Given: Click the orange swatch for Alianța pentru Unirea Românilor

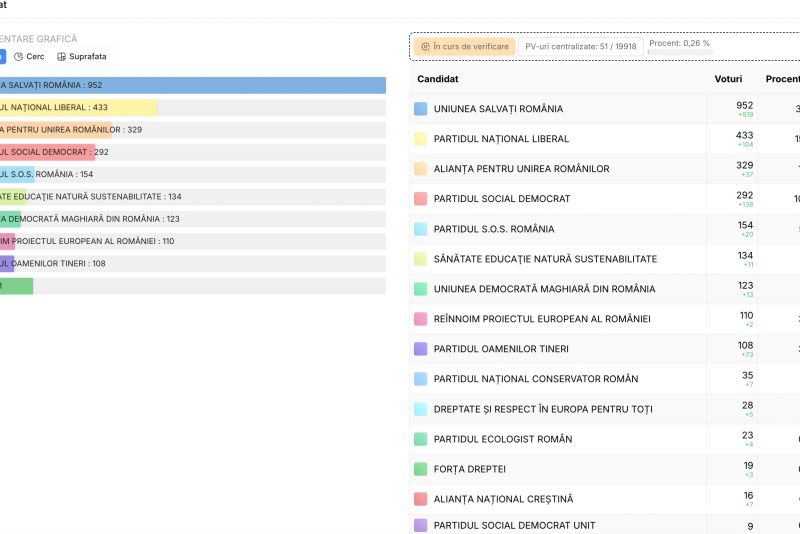Looking at the screenshot, I should (x=421, y=169).
